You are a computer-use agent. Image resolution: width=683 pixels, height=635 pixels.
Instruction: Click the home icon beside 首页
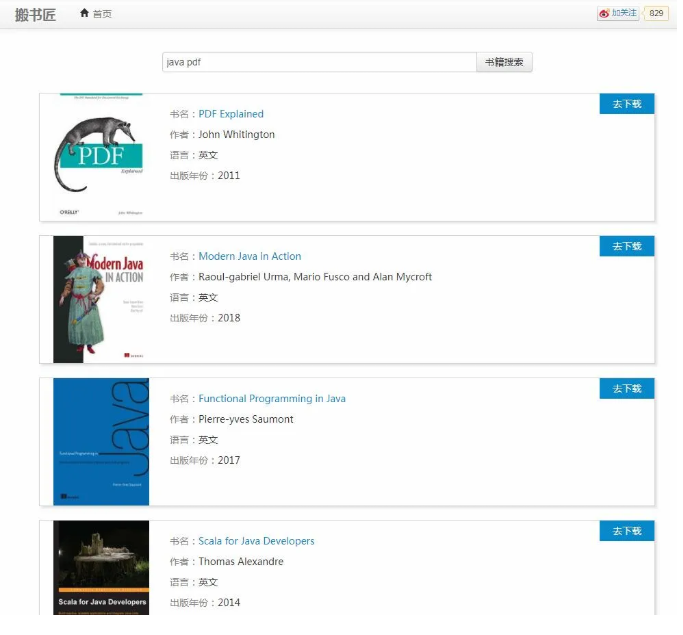(85, 13)
